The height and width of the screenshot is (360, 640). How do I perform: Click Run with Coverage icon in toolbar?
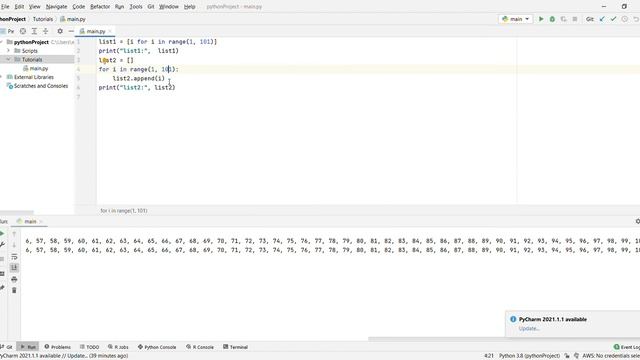pos(564,19)
